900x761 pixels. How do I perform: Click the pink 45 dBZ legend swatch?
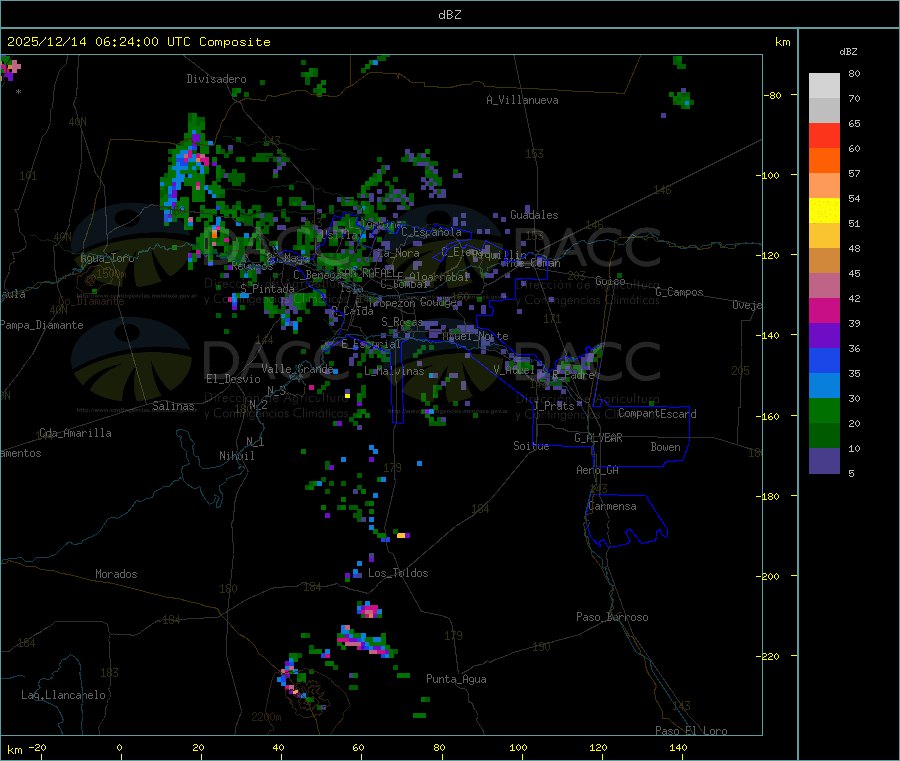click(x=824, y=286)
